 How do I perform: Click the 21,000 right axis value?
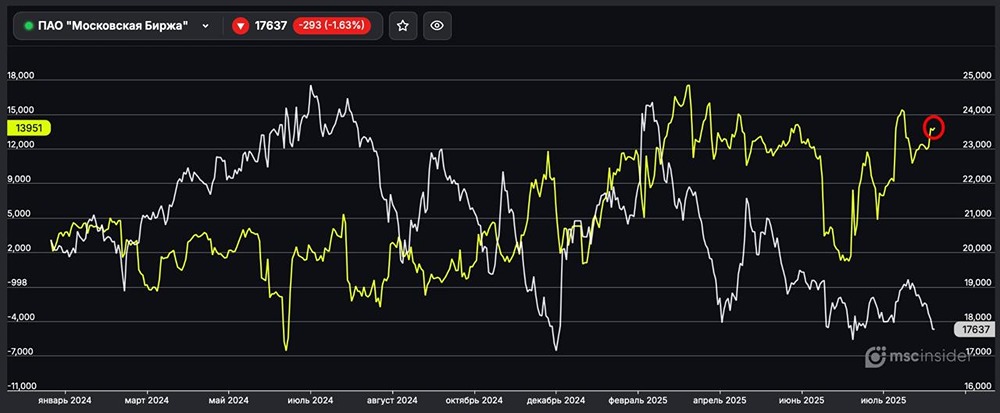coord(976,214)
